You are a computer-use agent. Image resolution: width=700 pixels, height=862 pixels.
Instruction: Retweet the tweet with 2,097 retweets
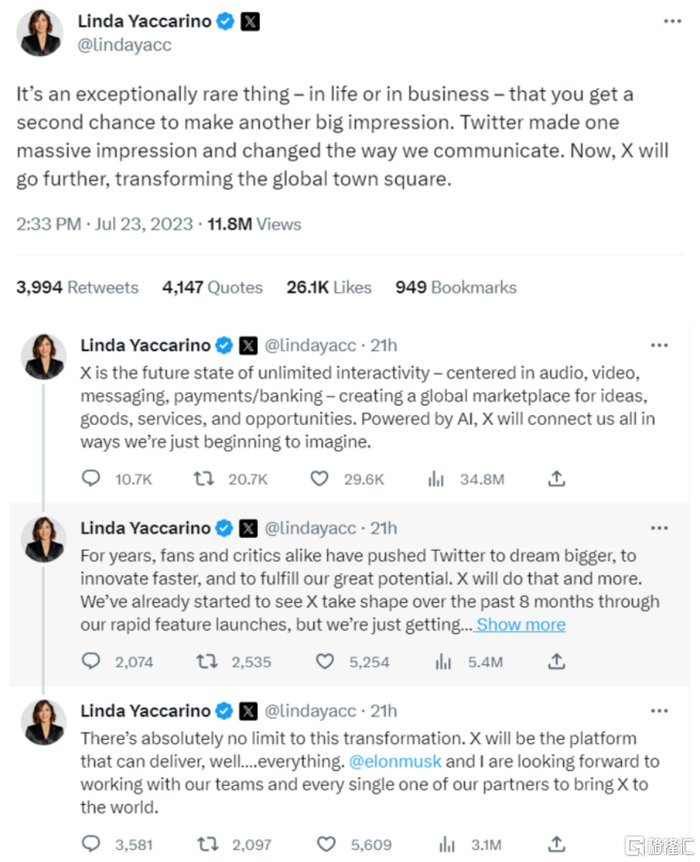click(205, 844)
